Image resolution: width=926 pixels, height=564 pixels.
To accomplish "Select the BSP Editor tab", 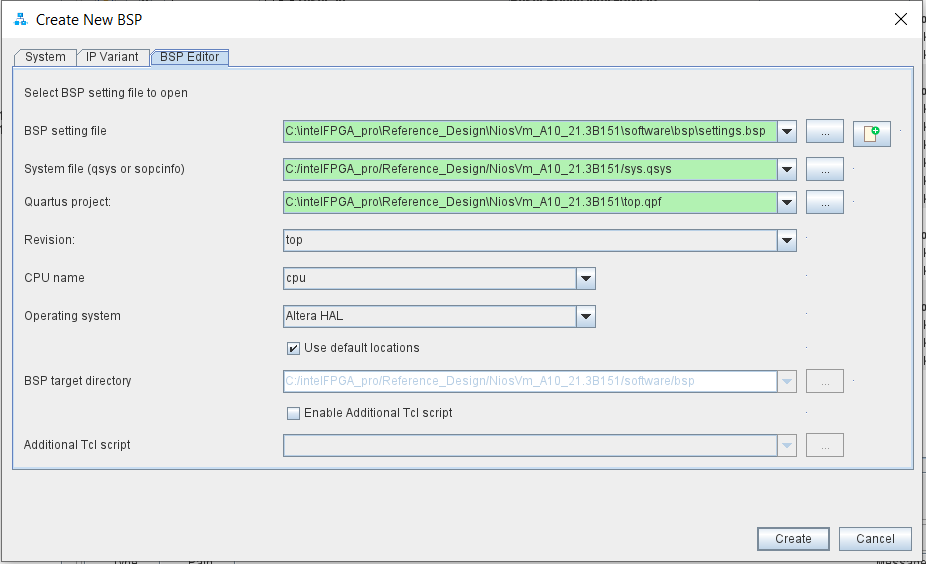I will (x=190, y=57).
